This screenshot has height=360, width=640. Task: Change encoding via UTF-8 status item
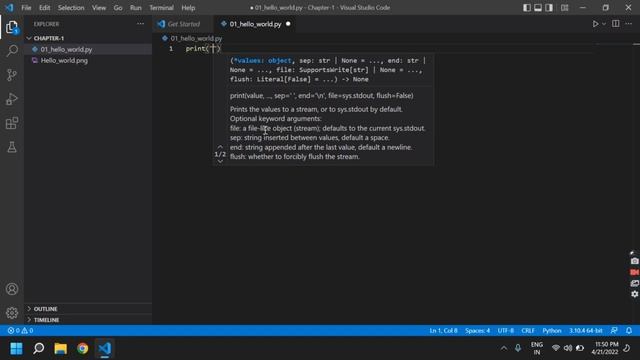[x=505, y=331]
